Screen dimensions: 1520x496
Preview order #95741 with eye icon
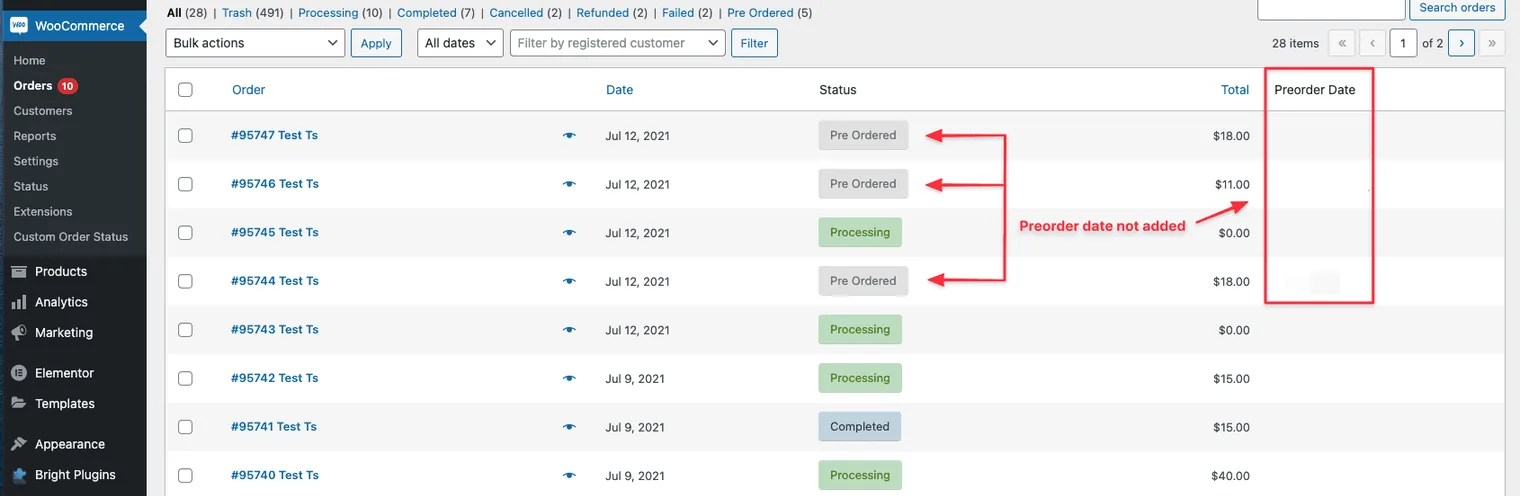click(x=570, y=427)
